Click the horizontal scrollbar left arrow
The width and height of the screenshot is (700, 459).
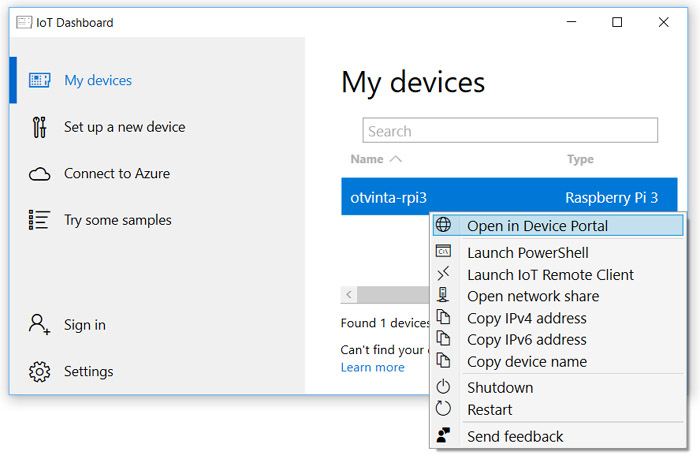349,295
